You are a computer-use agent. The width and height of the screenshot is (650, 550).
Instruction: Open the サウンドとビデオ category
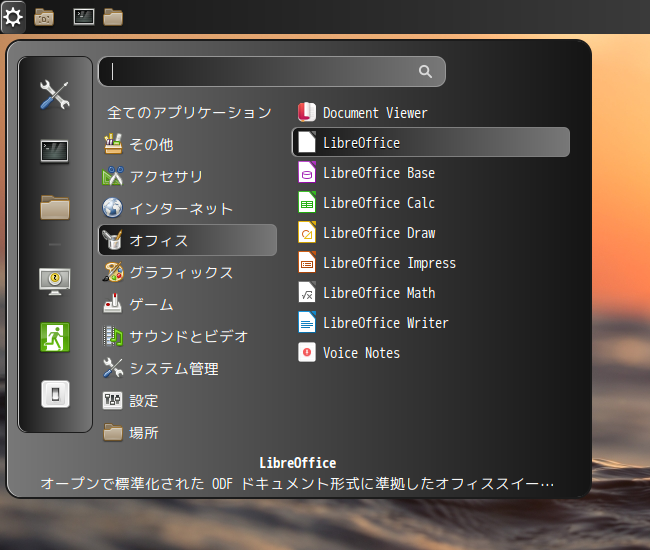click(x=187, y=336)
